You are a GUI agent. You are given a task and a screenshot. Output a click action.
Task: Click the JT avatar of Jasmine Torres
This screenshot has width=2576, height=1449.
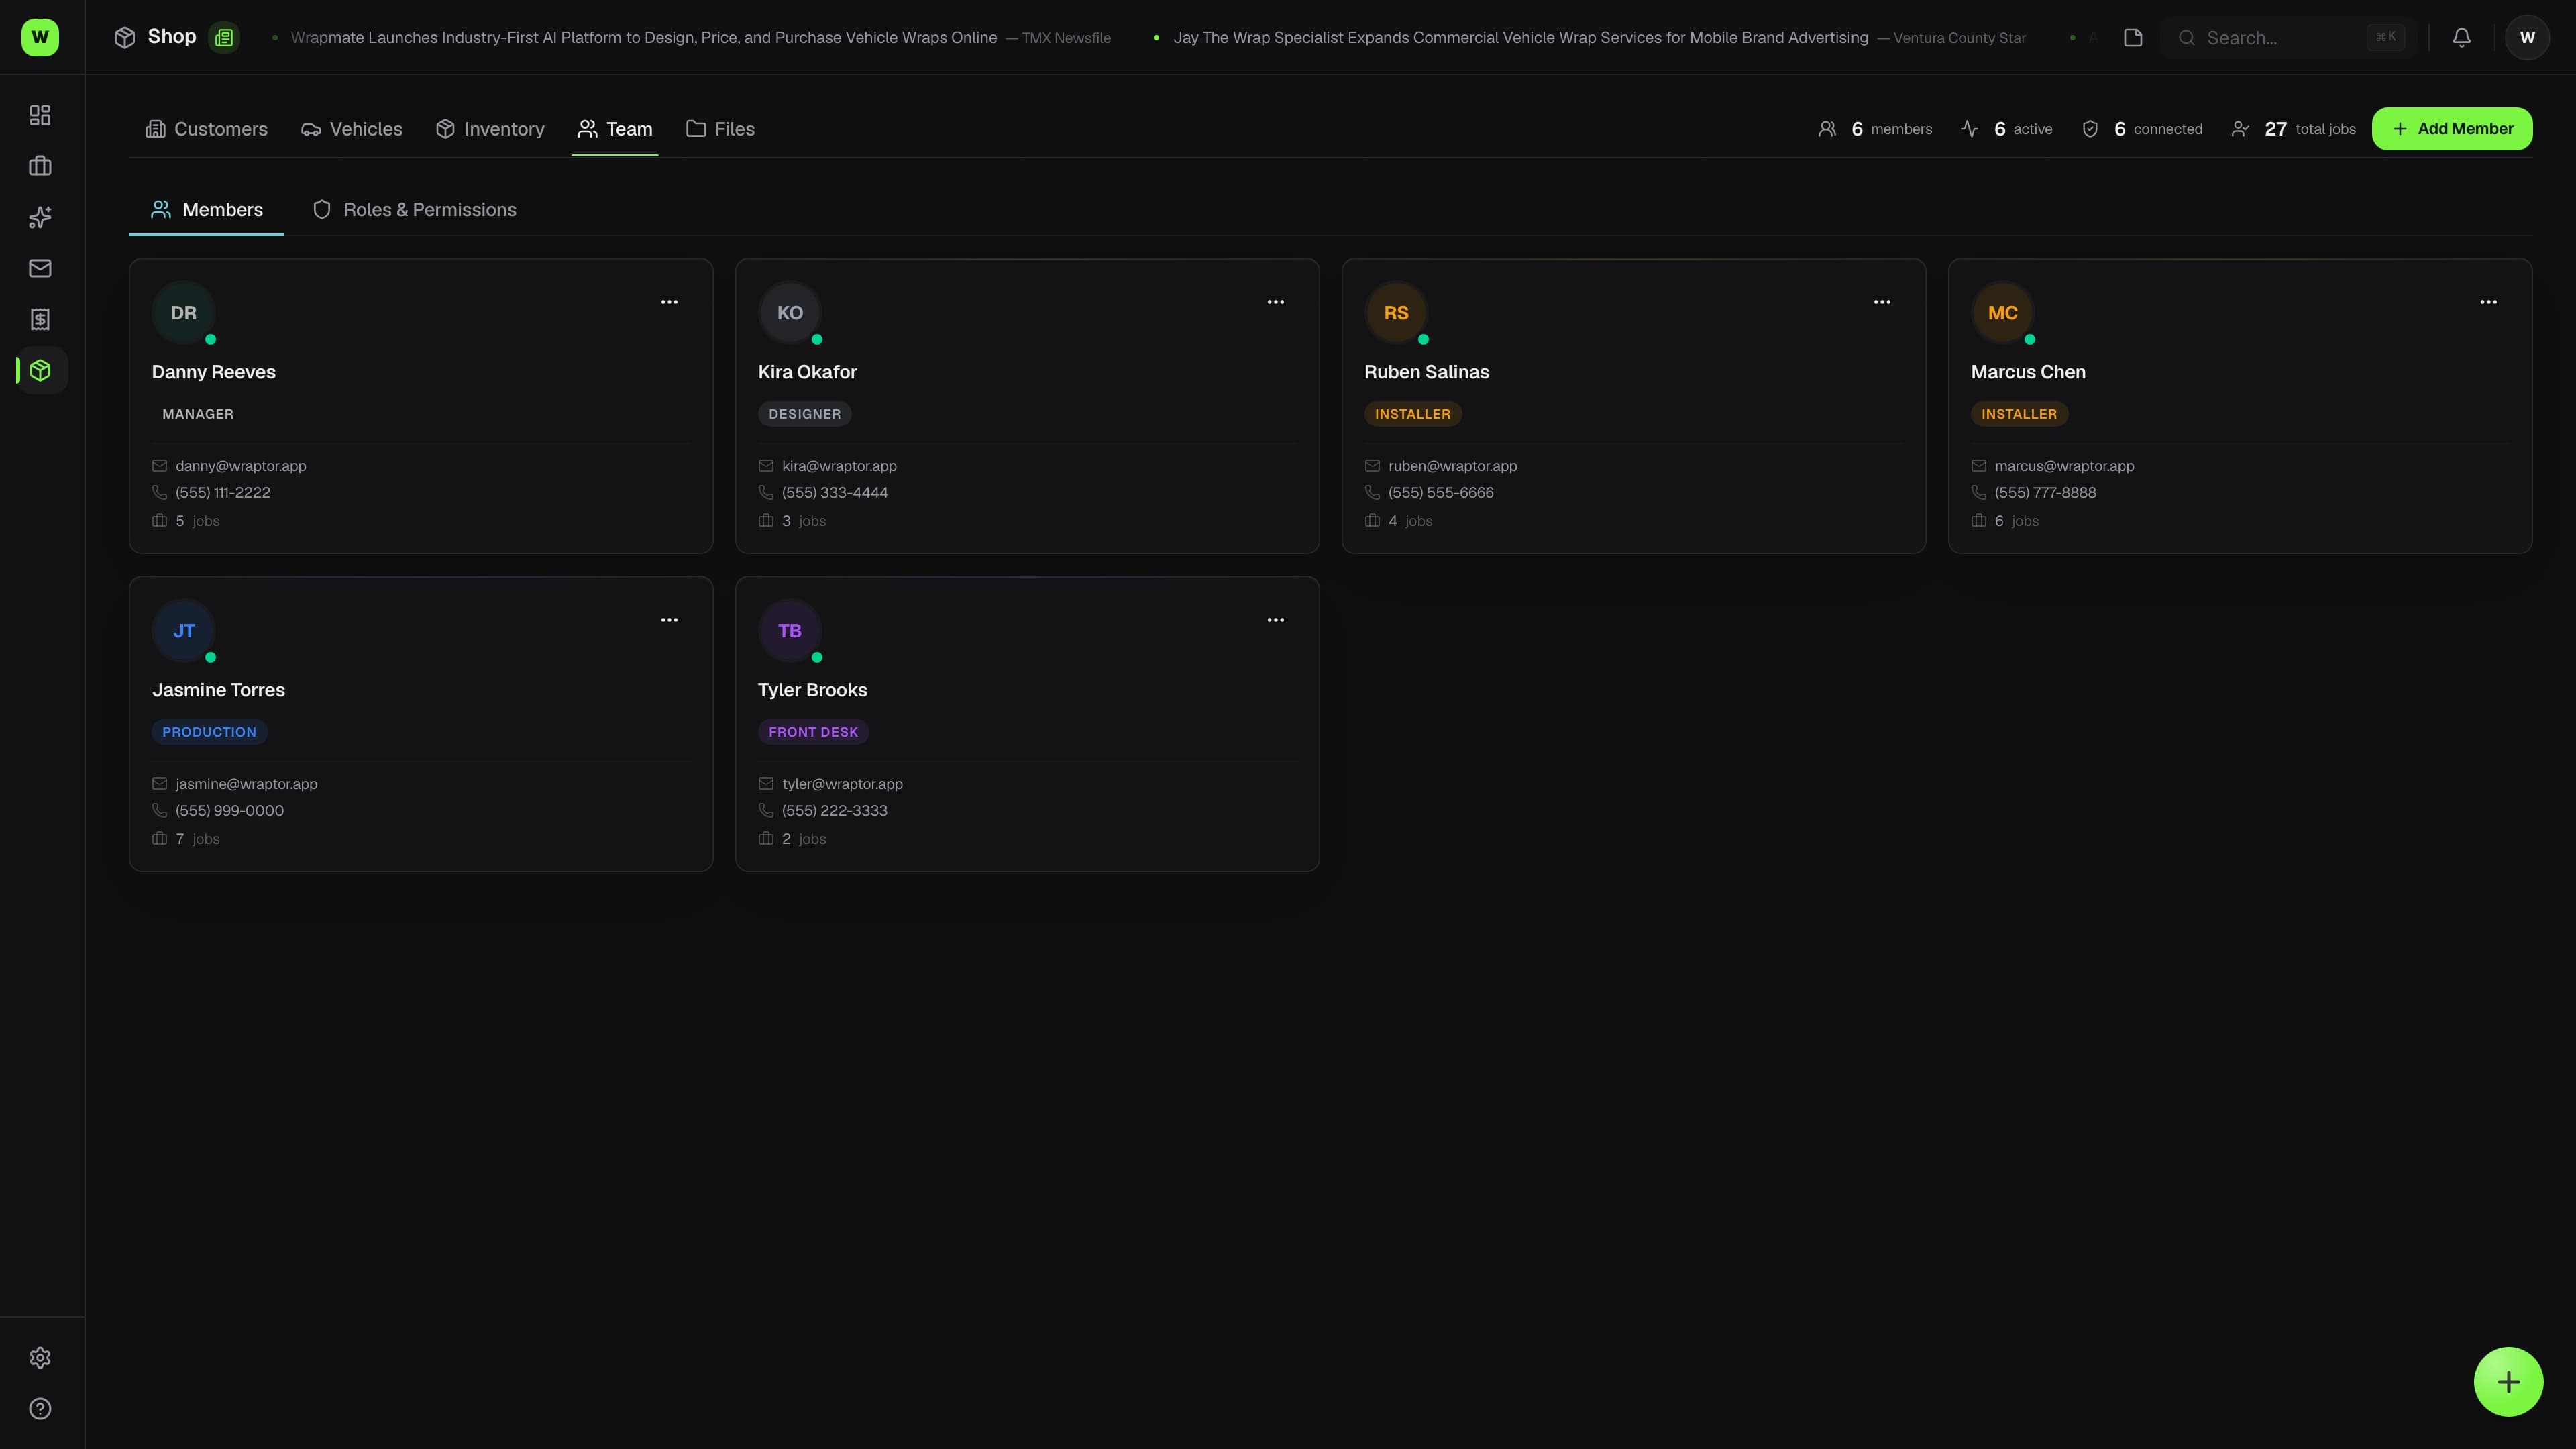(x=183, y=631)
